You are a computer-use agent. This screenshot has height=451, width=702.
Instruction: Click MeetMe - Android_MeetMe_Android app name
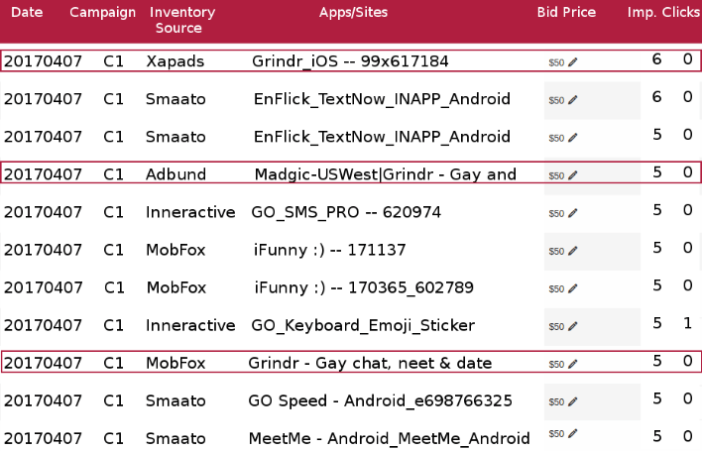tap(390, 438)
